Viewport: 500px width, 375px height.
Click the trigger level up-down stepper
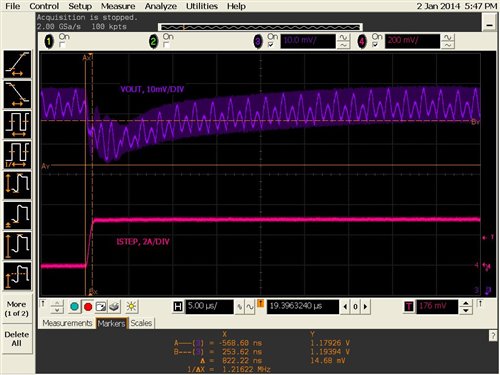point(466,307)
